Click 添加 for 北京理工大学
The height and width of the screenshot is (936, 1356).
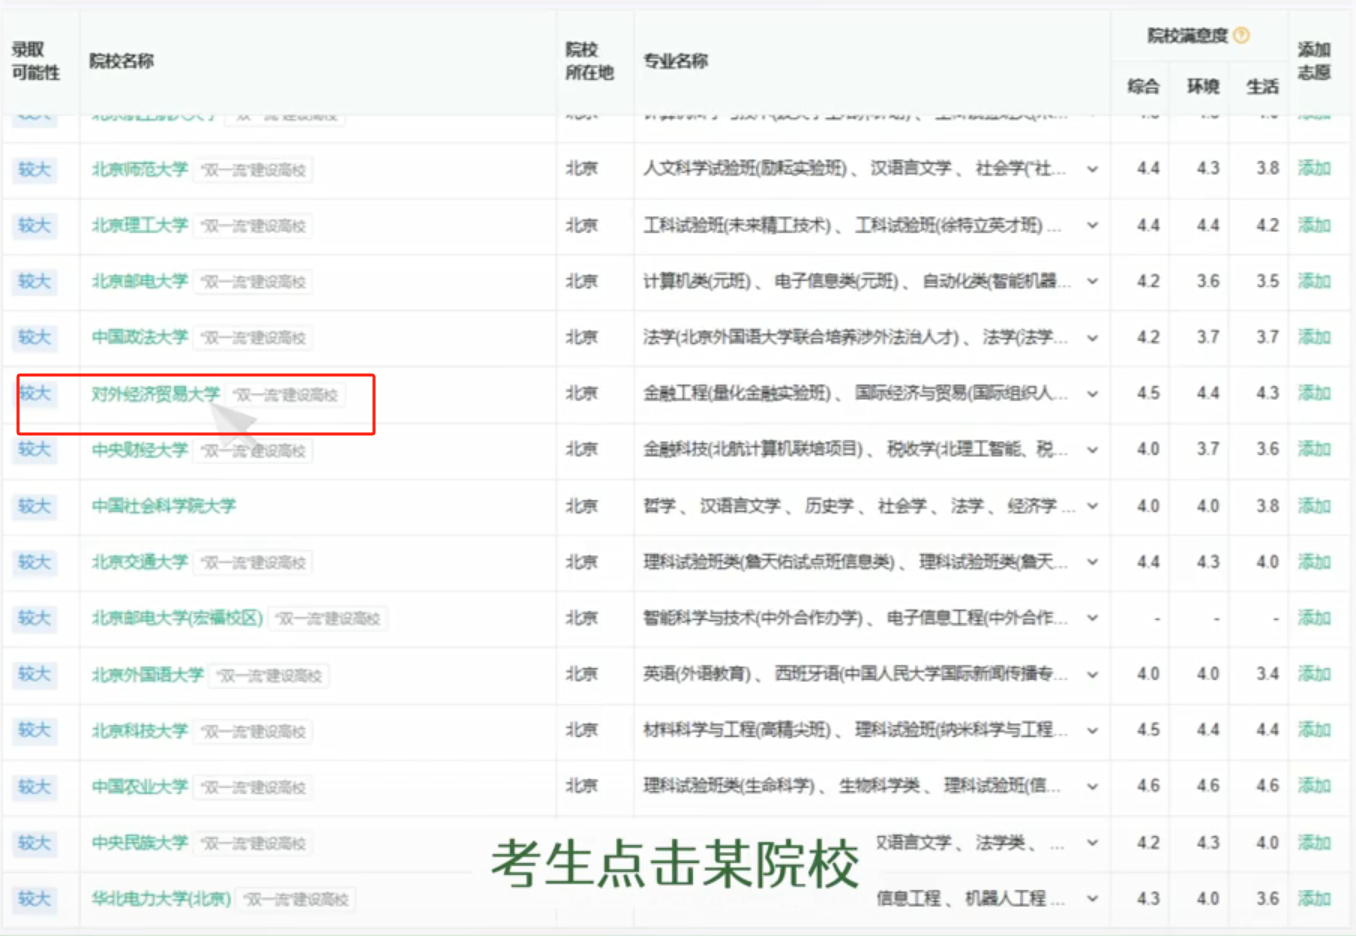(1314, 225)
